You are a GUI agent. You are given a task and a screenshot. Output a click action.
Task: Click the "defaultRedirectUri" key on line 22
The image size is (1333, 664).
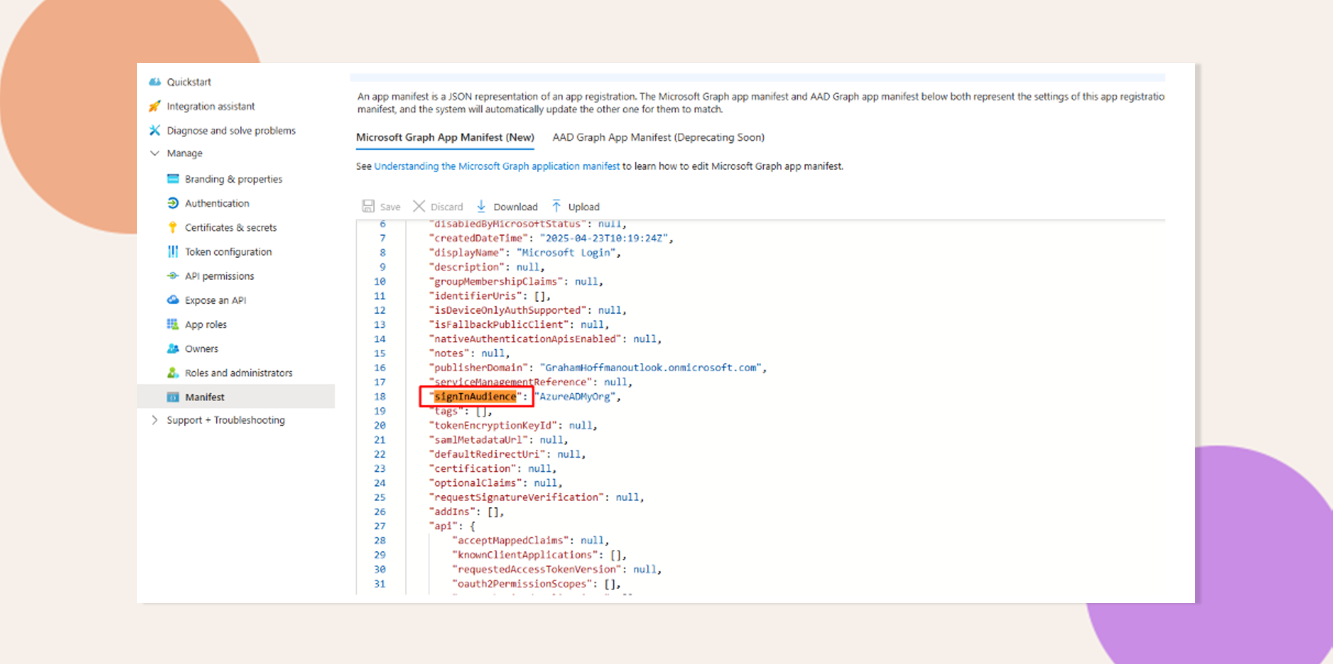pyautogui.click(x=487, y=454)
